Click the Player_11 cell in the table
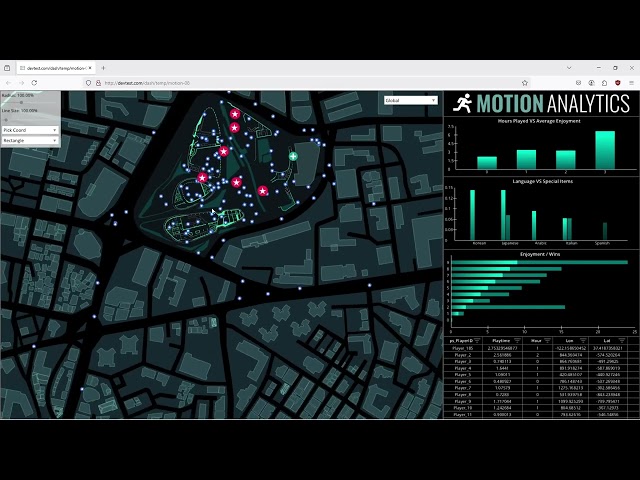Image resolution: width=640 pixels, height=480 pixels. click(x=463, y=414)
